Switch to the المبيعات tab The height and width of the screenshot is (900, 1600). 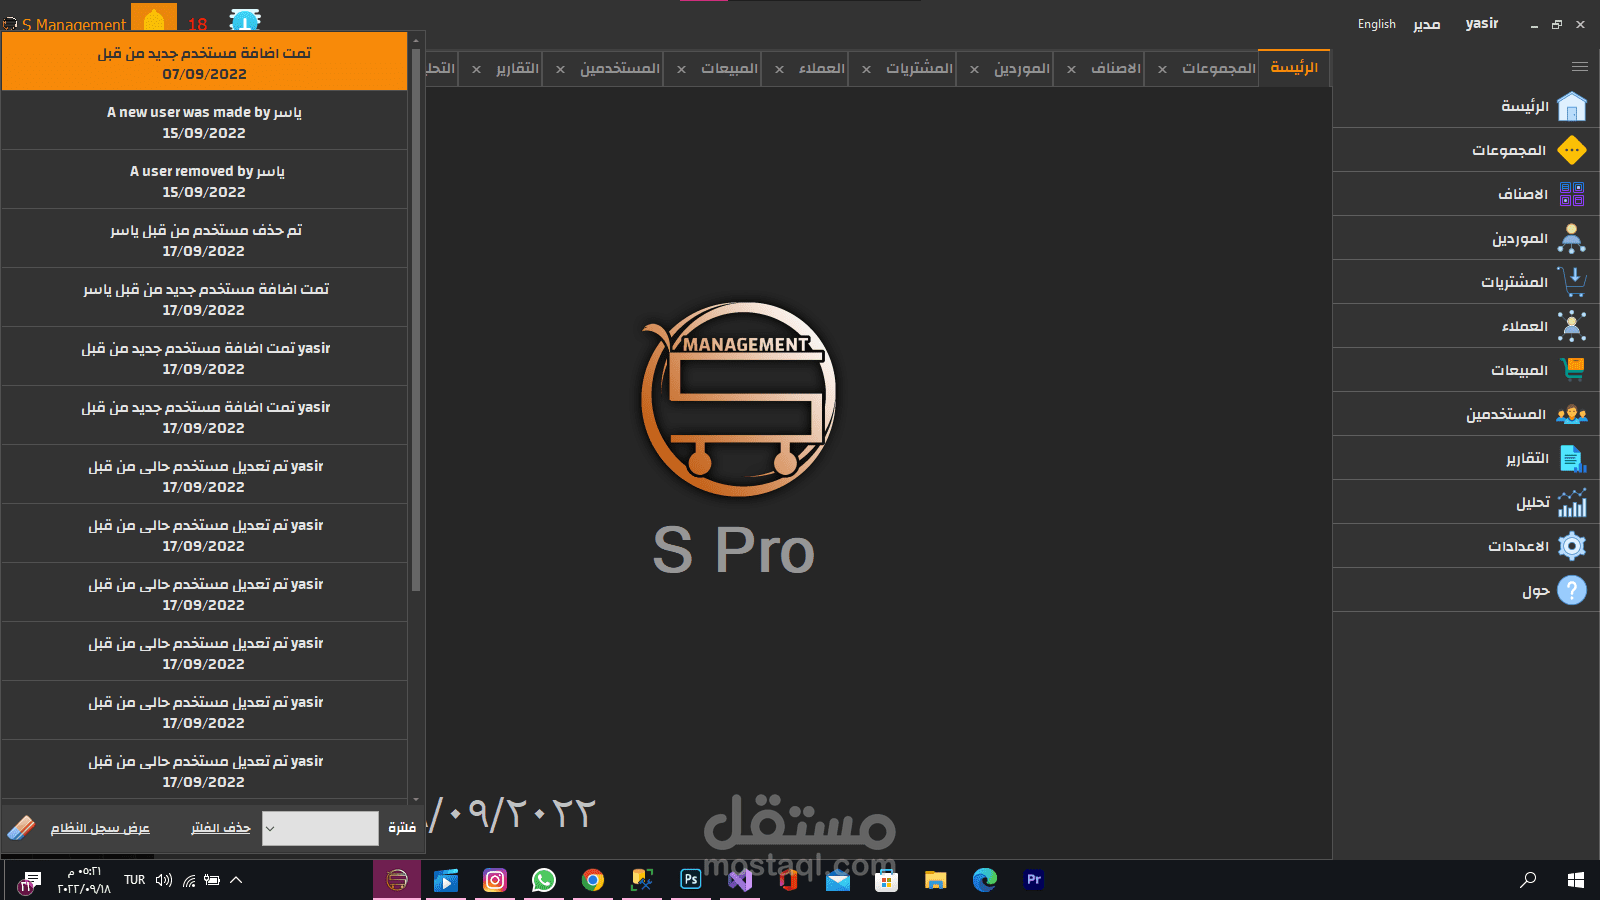(x=729, y=68)
